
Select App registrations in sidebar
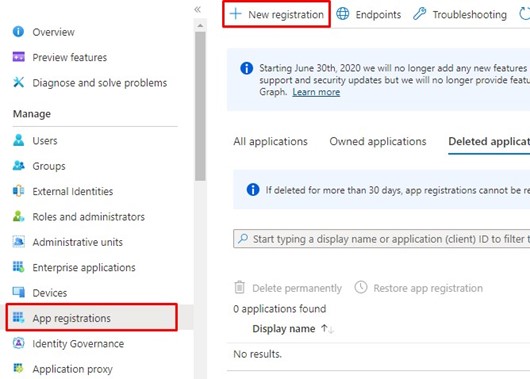(x=92, y=317)
